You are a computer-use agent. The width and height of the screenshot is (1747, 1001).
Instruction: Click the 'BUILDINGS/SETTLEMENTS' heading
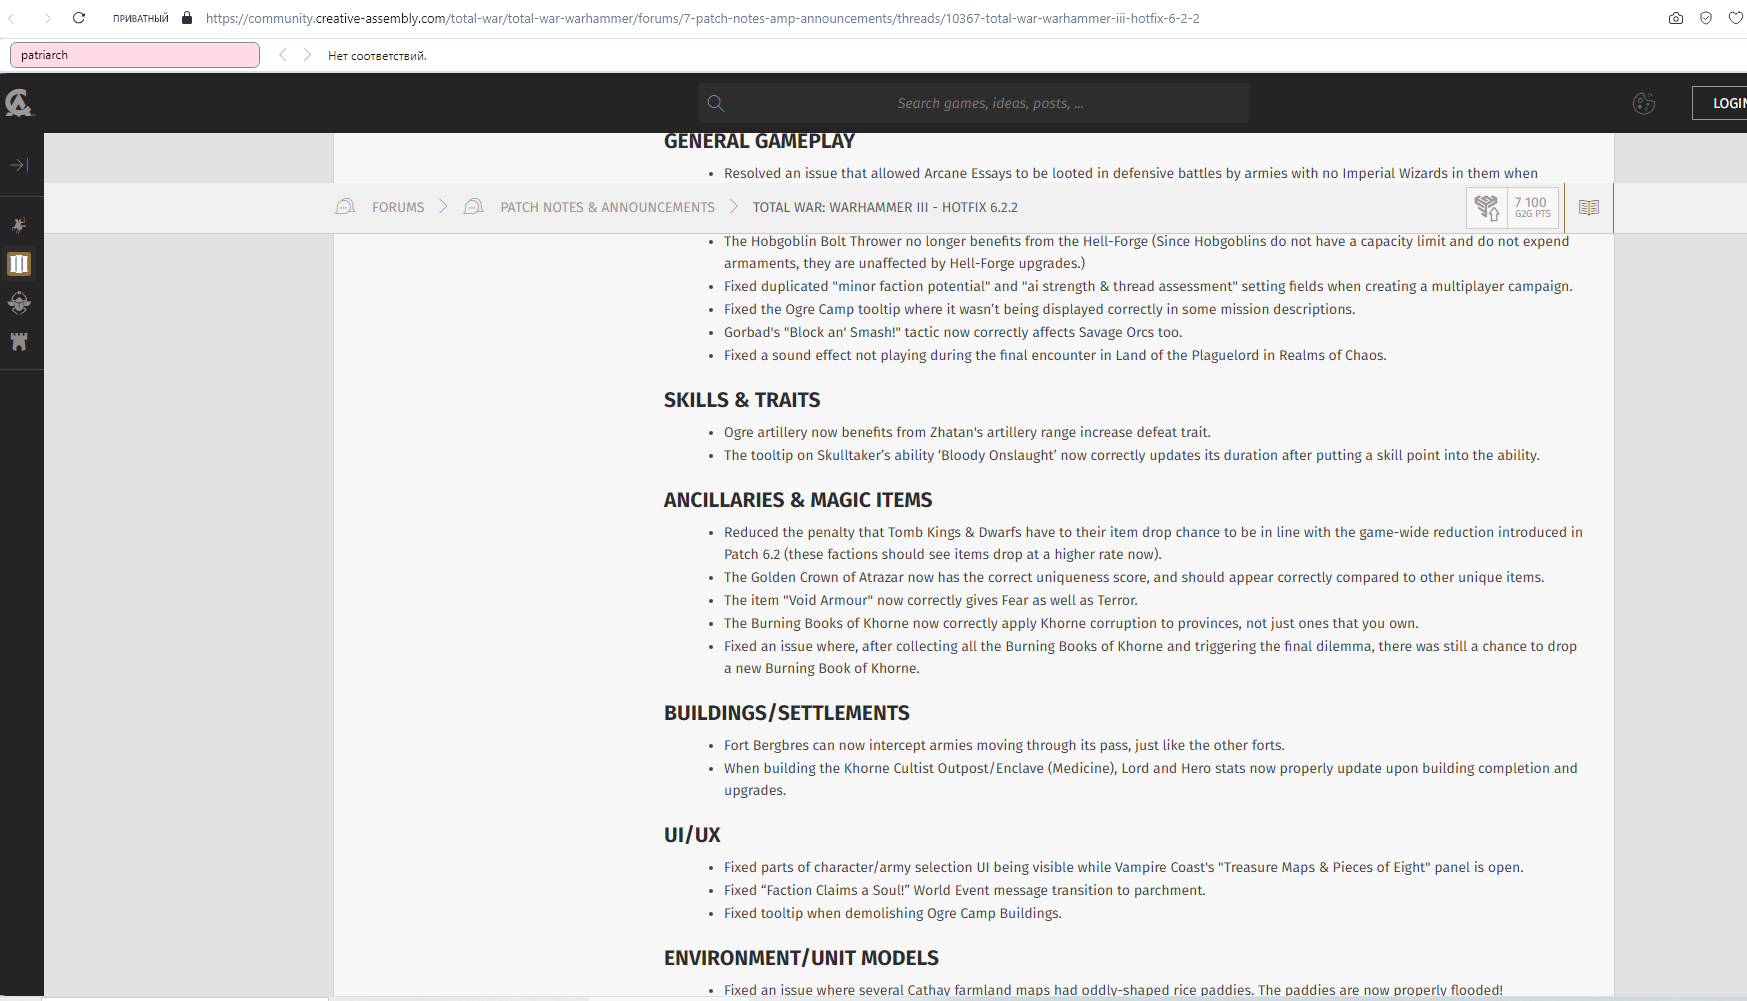(x=787, y=713)
